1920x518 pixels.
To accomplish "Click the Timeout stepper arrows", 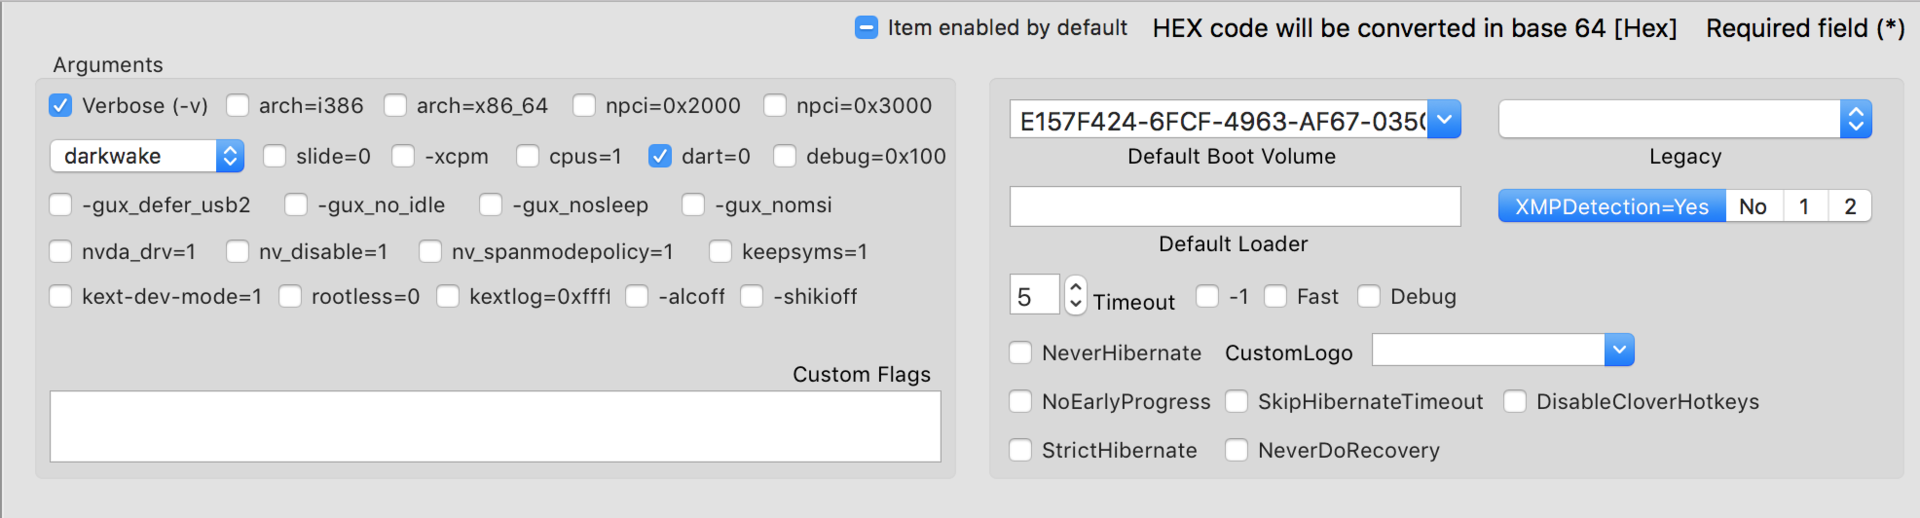I will 1076,296.
